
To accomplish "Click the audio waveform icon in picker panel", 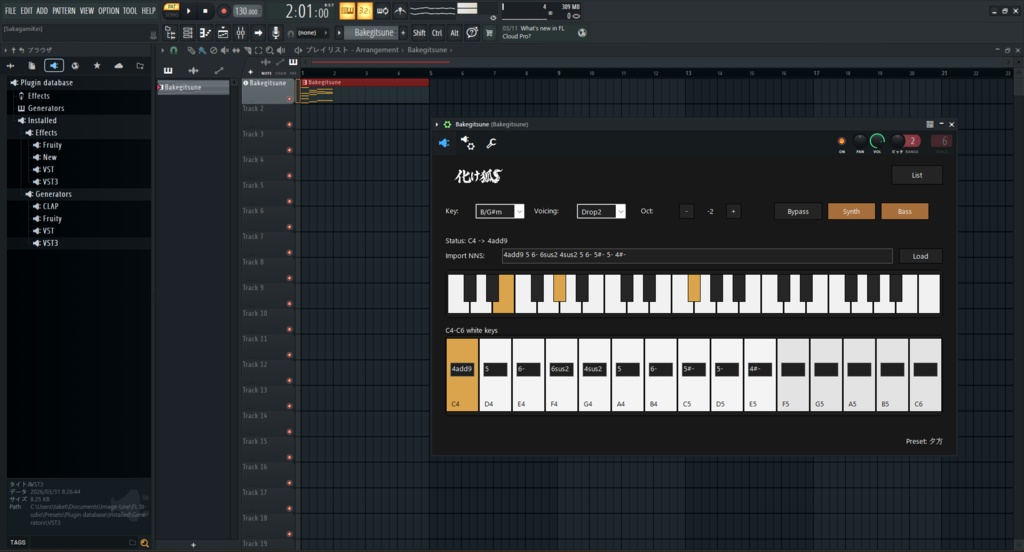I will (193, 70).
